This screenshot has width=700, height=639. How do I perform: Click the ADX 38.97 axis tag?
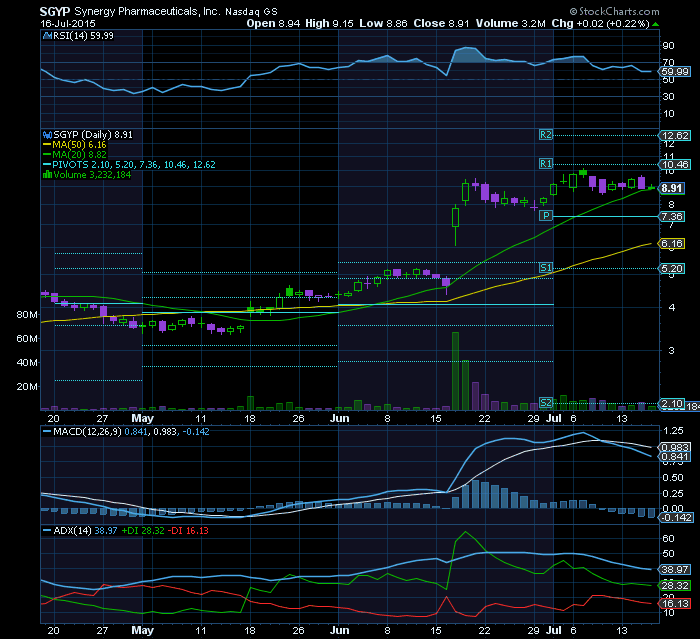pos(675,569)
